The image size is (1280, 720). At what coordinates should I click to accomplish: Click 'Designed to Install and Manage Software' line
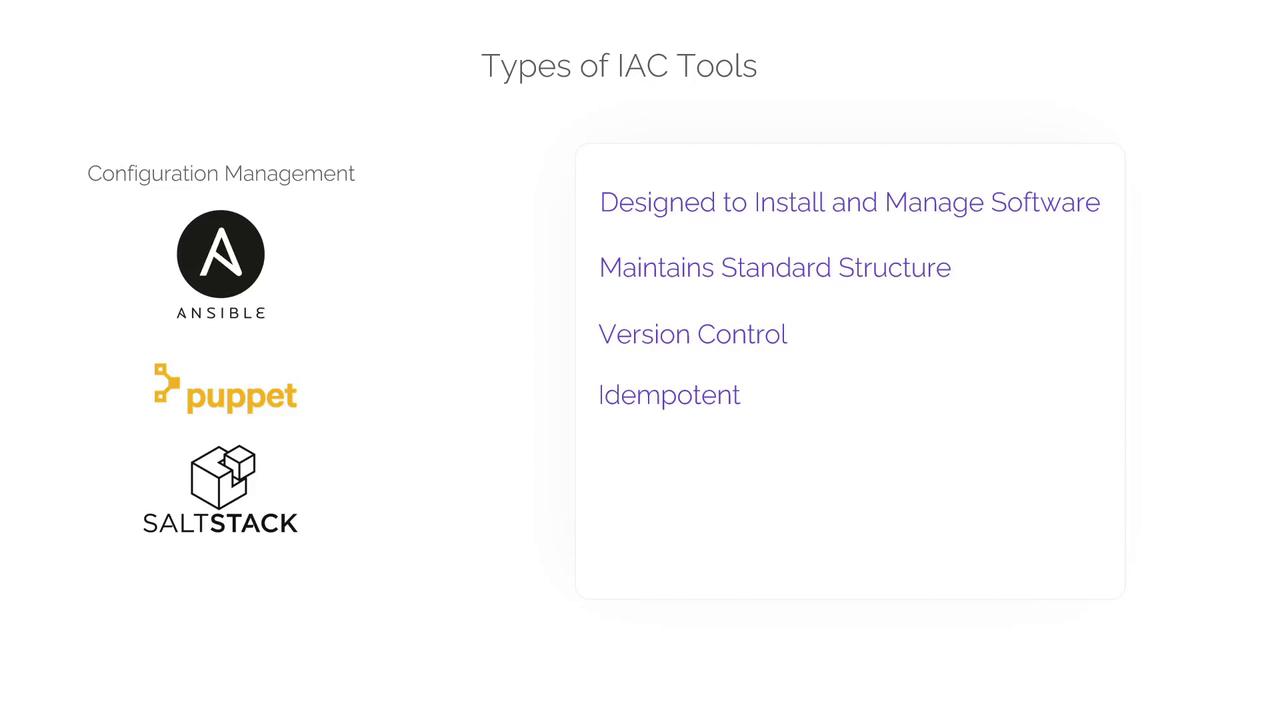(849, 202)
